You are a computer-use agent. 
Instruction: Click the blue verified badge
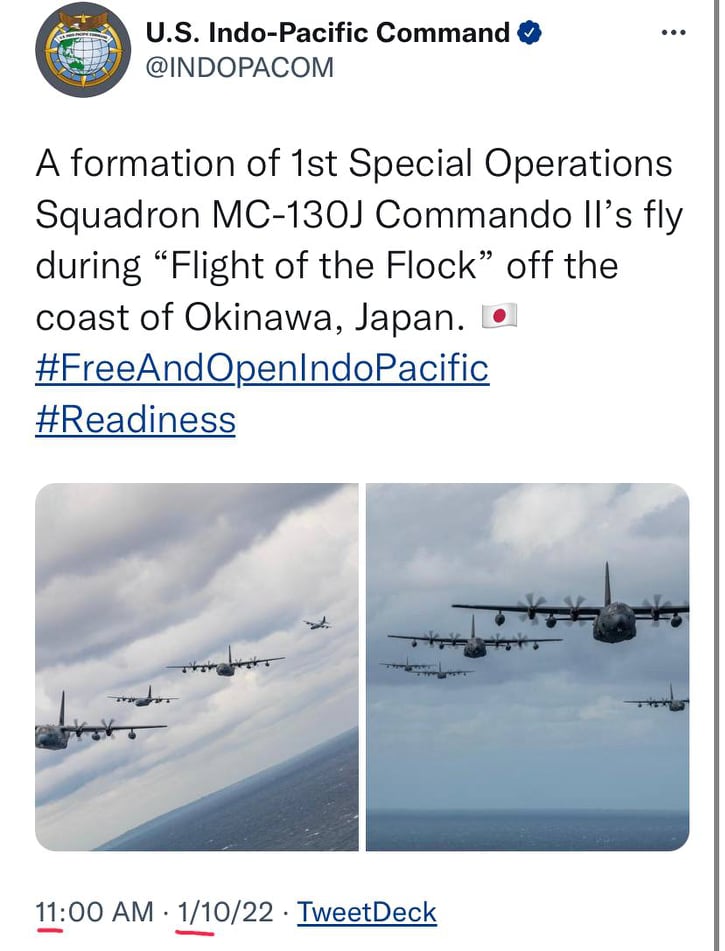[530, 33]
